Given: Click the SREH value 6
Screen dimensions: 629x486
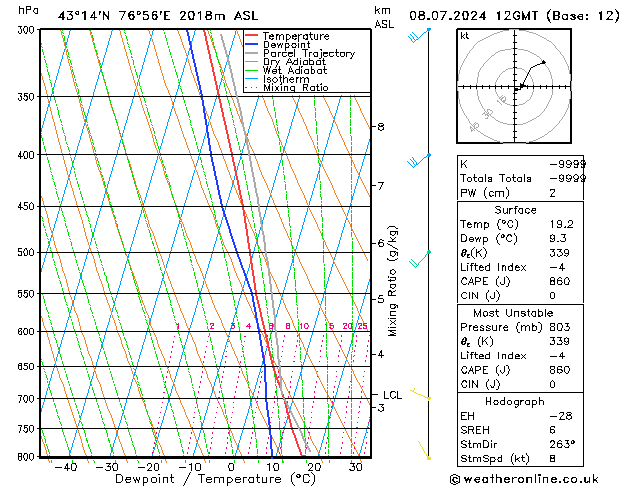Looking at the screenshot, I should [x=552, y=430].
